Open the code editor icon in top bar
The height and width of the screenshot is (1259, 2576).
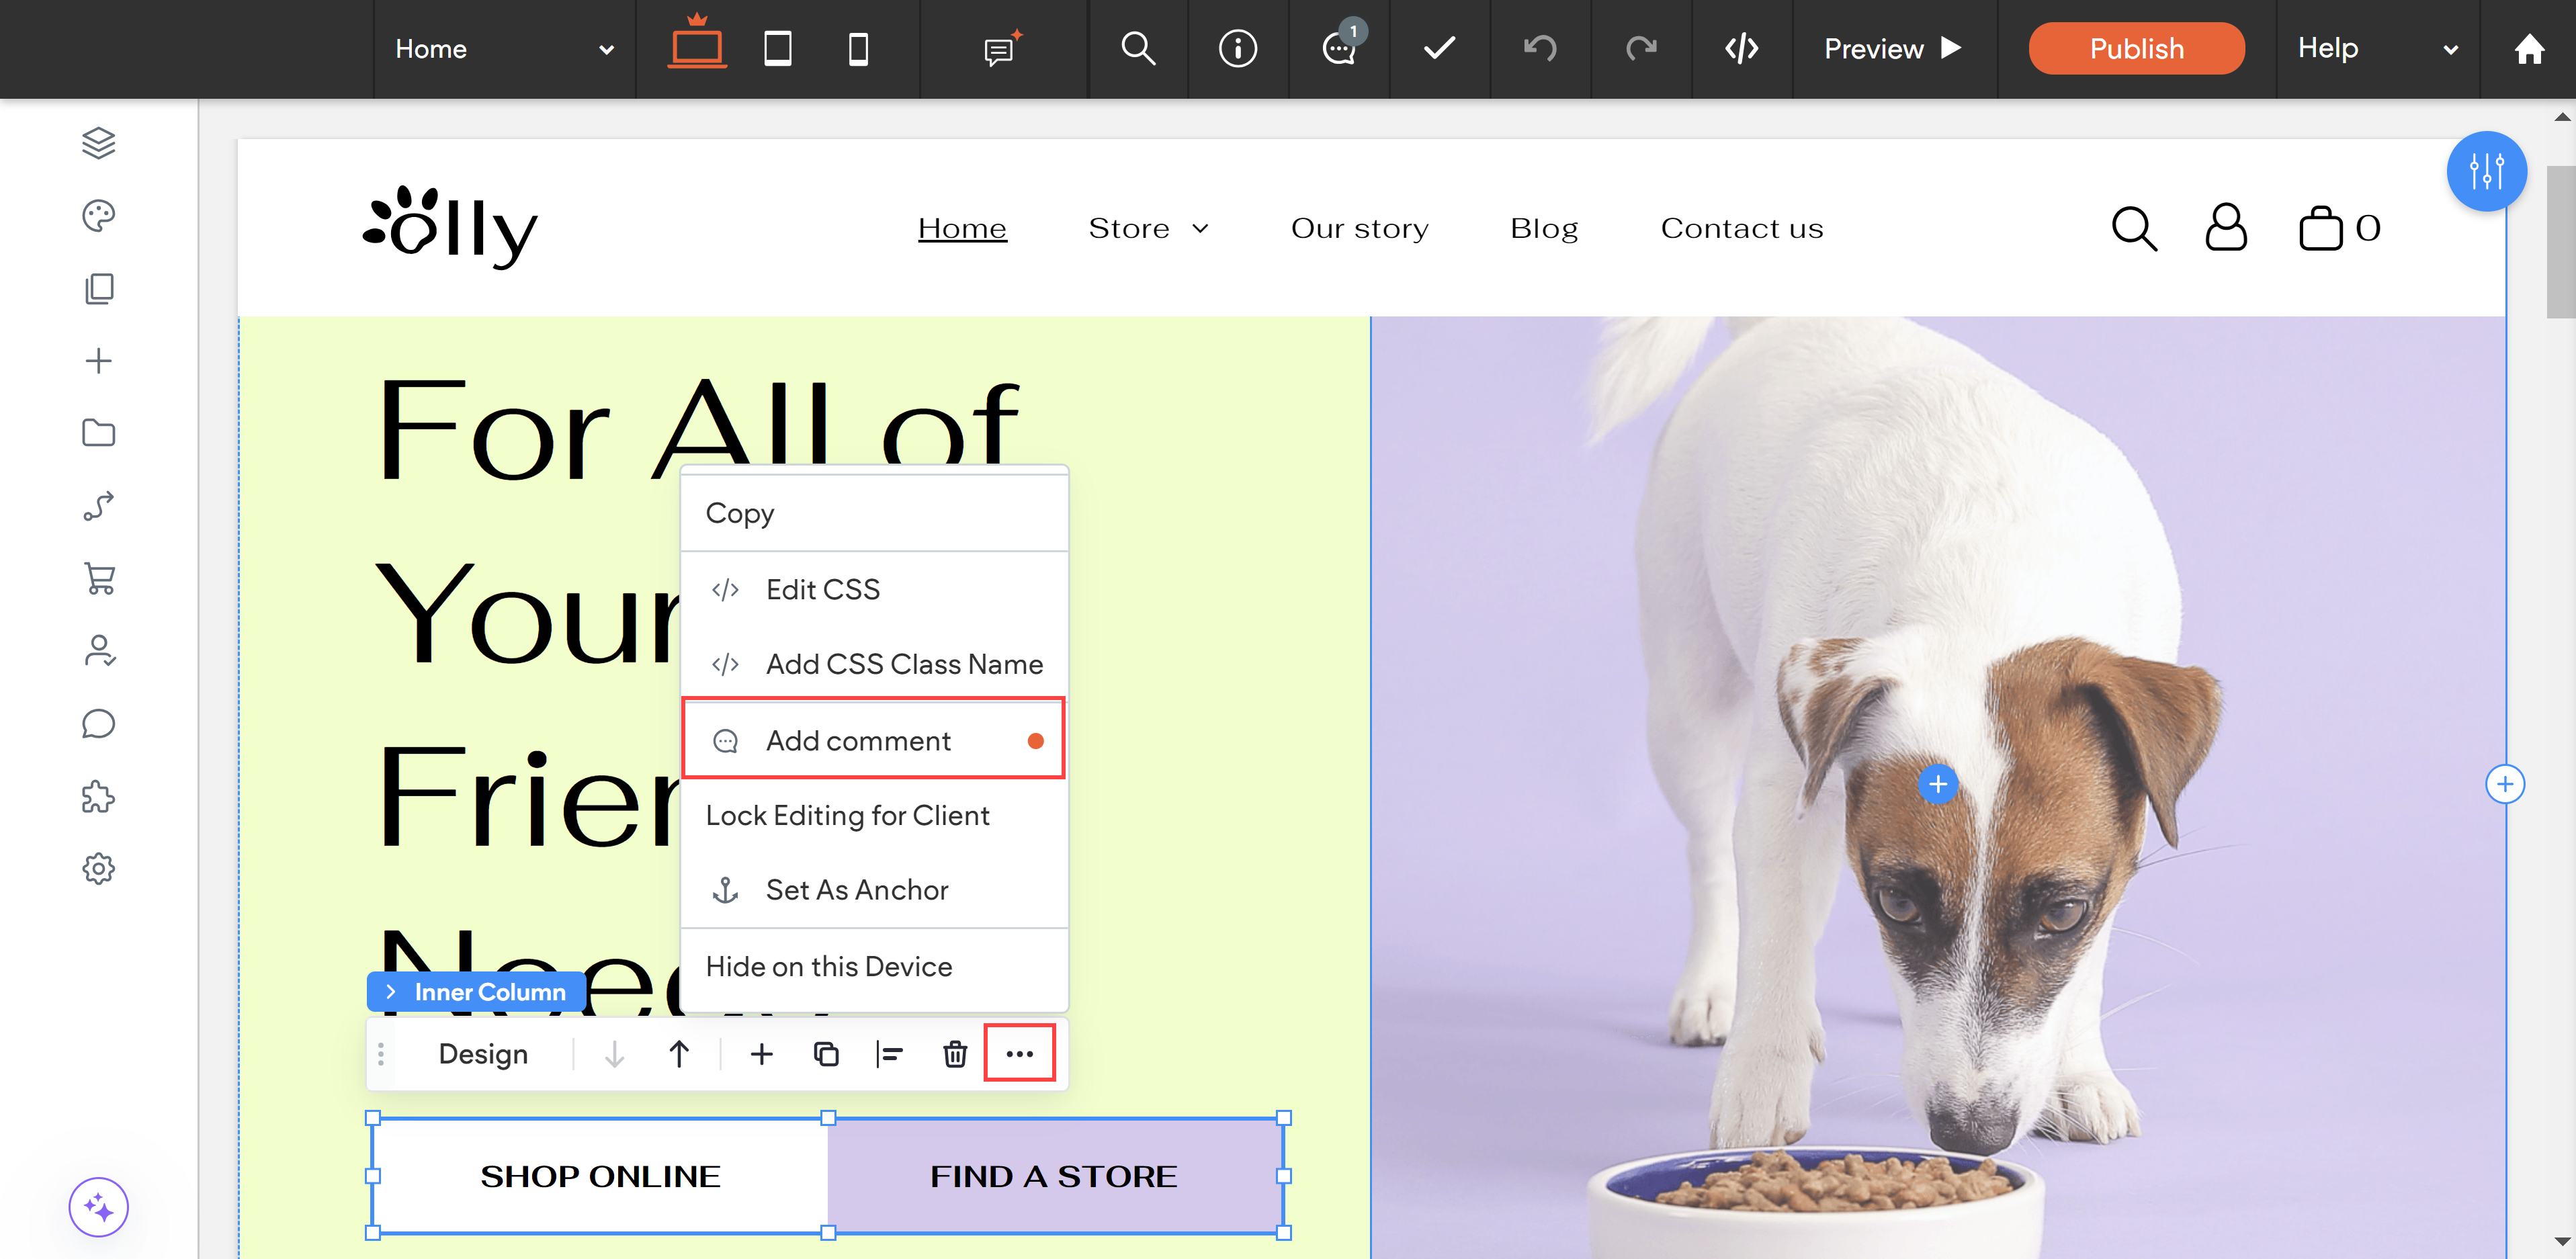(x=1740, y=48)
